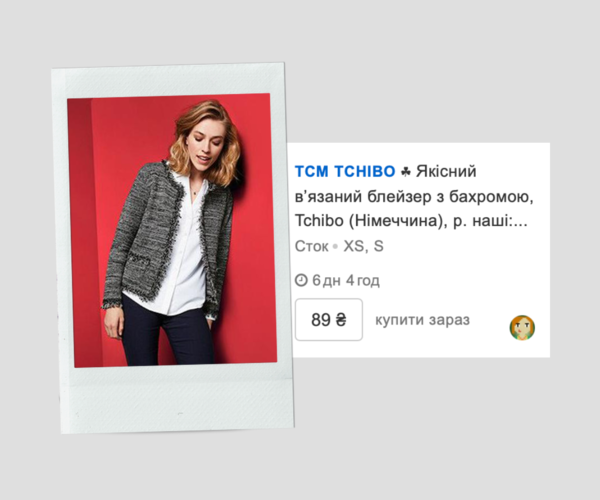
Task: Click the bullet dot between Сток and sizes
Action: (336, 247)
